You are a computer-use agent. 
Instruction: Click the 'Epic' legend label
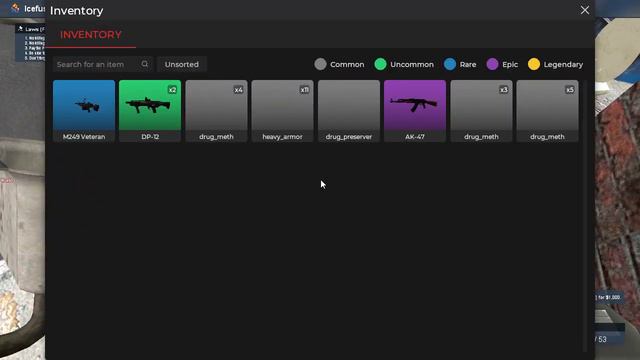click(510, 64)
